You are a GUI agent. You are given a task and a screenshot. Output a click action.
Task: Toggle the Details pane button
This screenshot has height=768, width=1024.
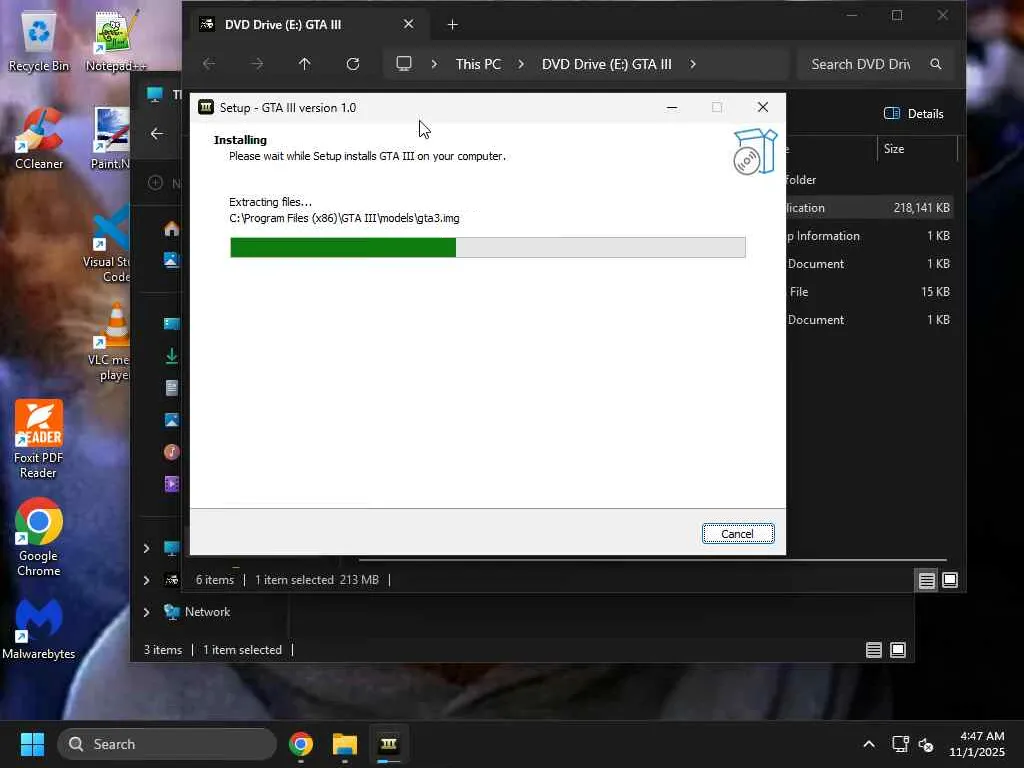[914, 114]
